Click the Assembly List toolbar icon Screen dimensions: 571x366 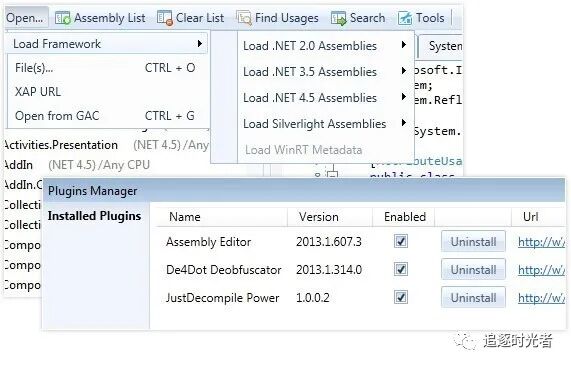(x=63, y=18)
